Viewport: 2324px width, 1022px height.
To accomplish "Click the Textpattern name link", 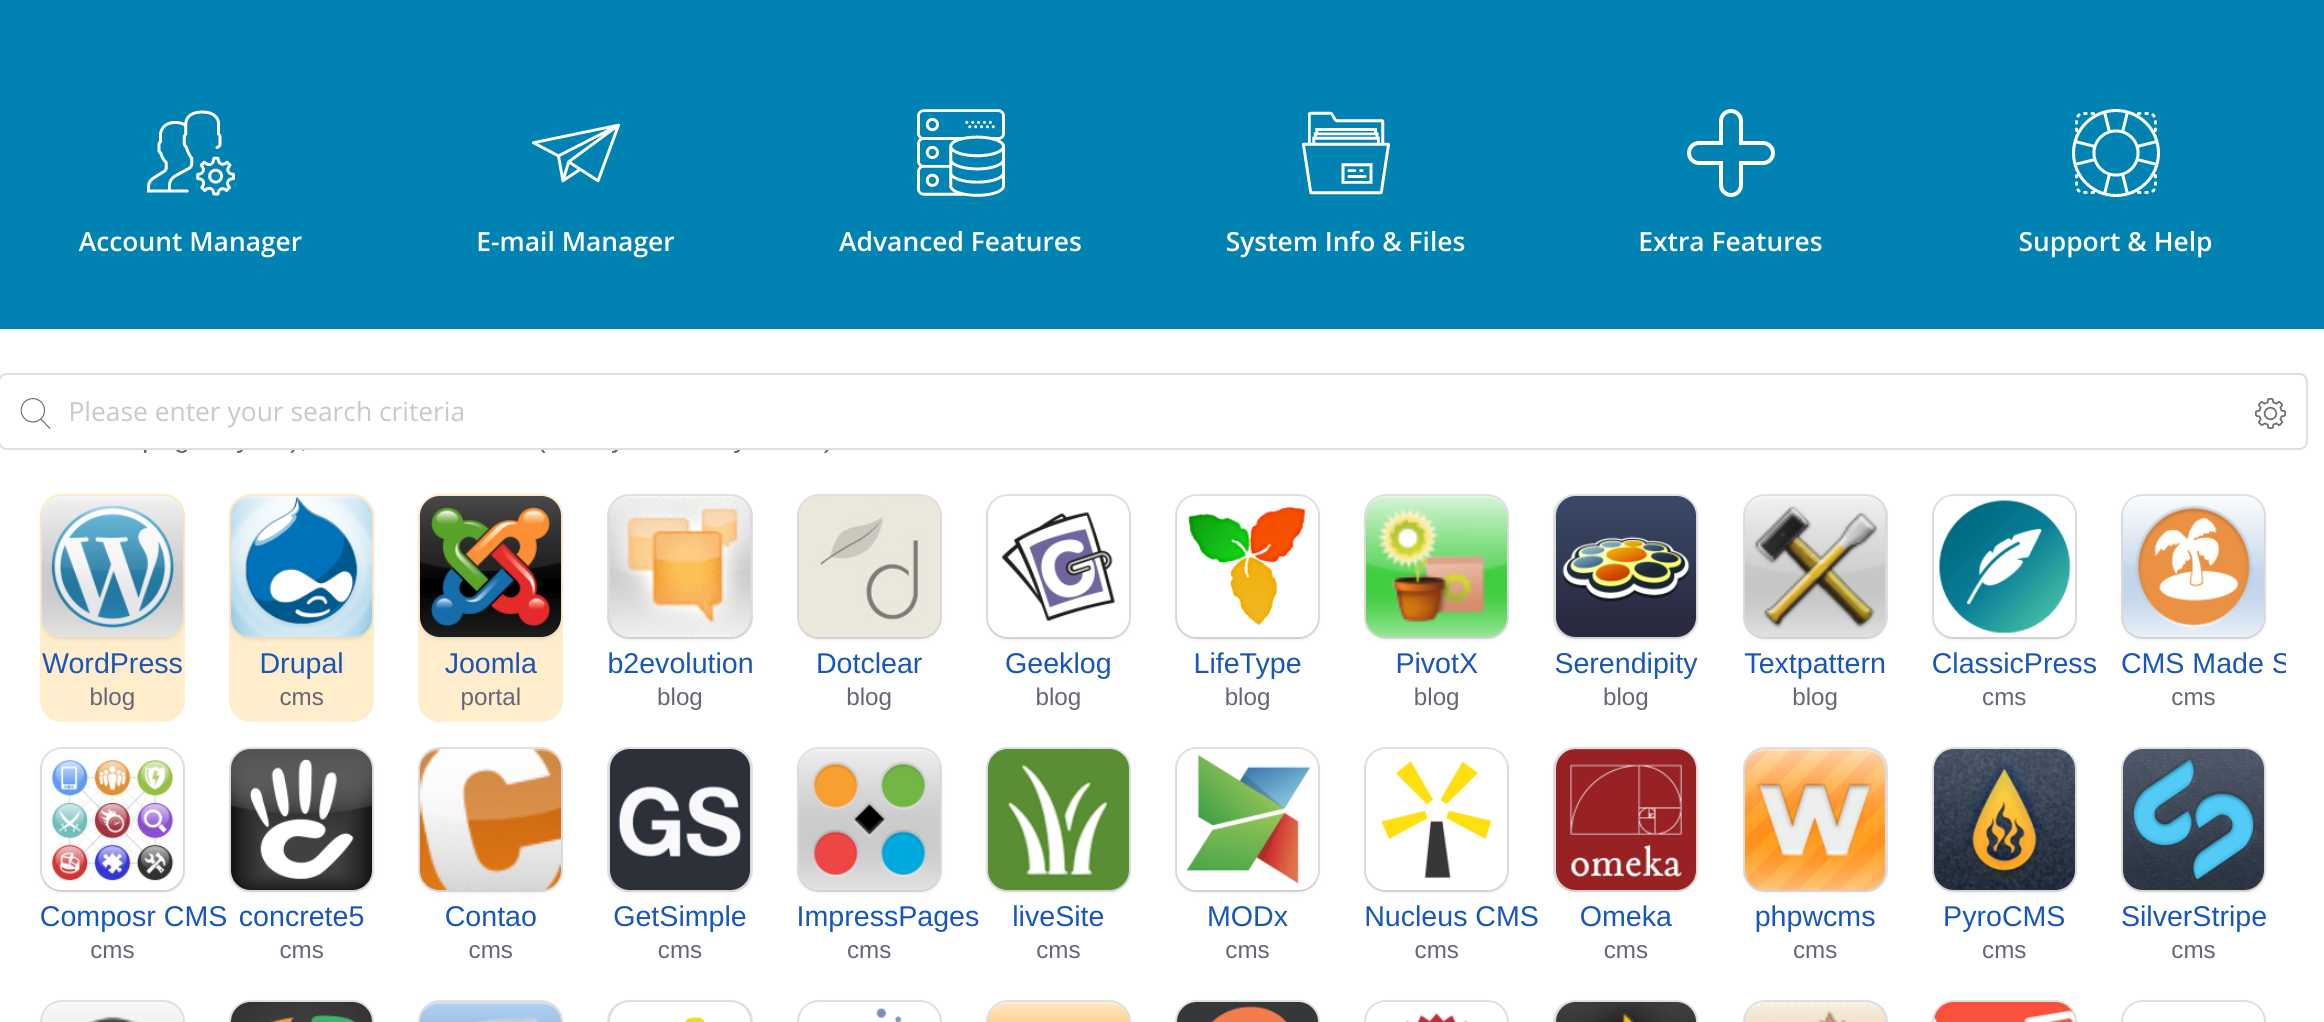I will point(1814,664).
